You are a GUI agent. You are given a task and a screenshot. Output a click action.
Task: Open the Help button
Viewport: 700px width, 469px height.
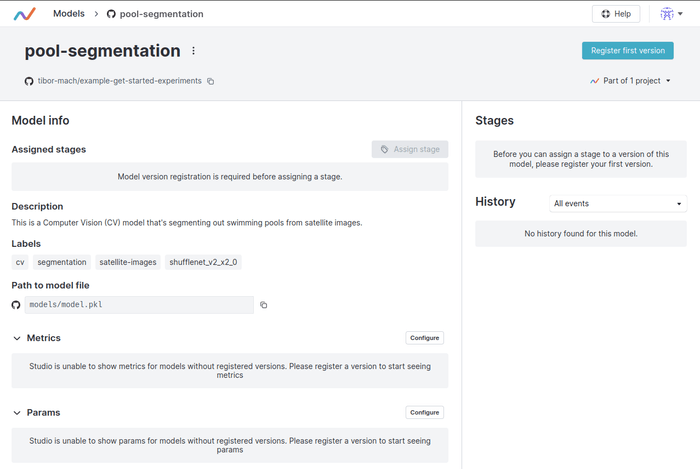pos(615,14)
